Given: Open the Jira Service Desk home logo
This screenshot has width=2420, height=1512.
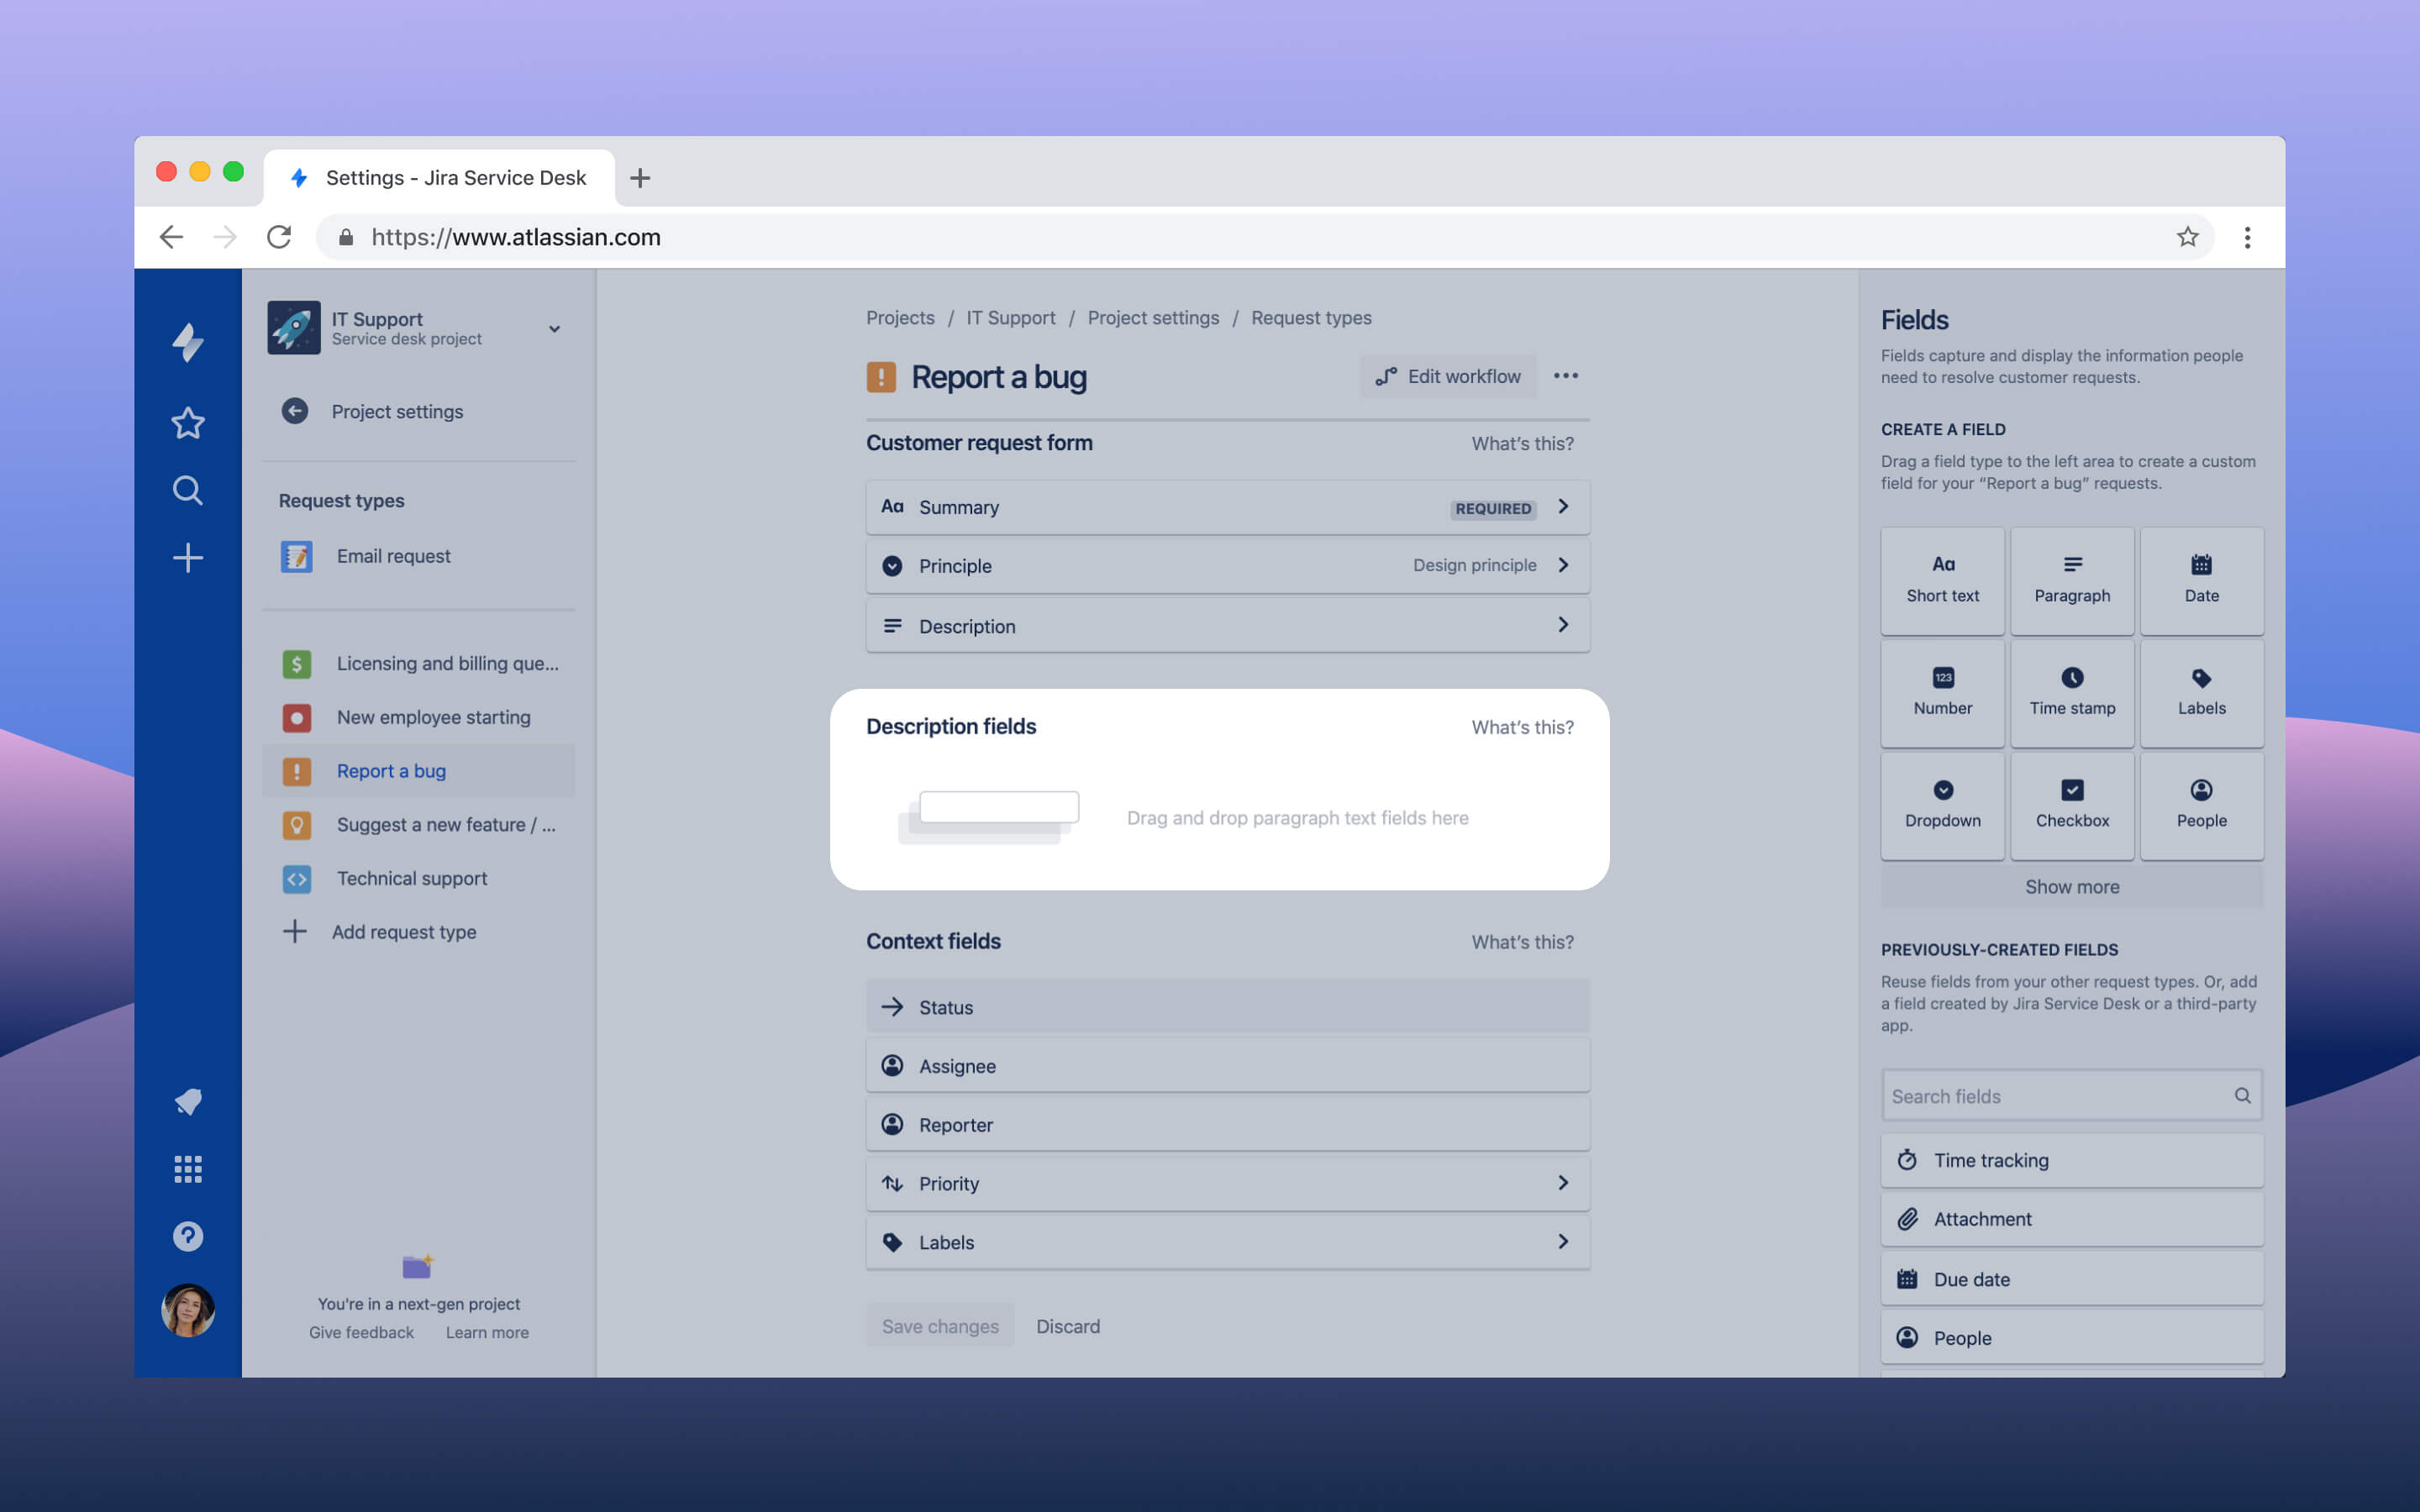Looking at the screenshot, I should coord(188,343).
